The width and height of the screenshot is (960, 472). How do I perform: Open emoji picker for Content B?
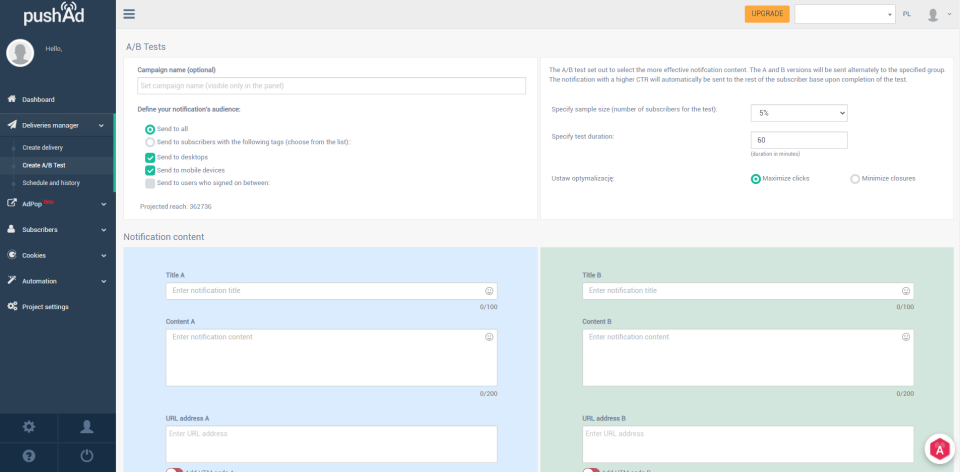pyautogui.click(x=906, y=337)
